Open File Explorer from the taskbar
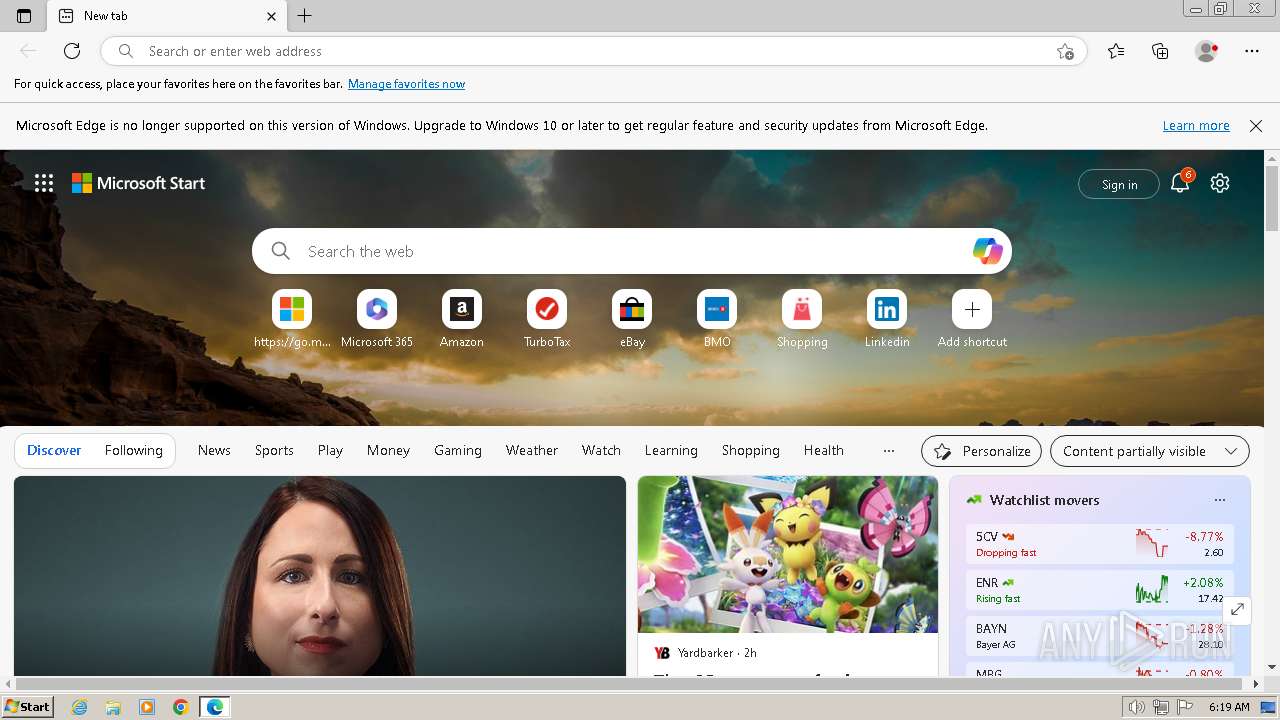Screen dimensions: 1280x720 pyautogui.click(x=113, y=707)
